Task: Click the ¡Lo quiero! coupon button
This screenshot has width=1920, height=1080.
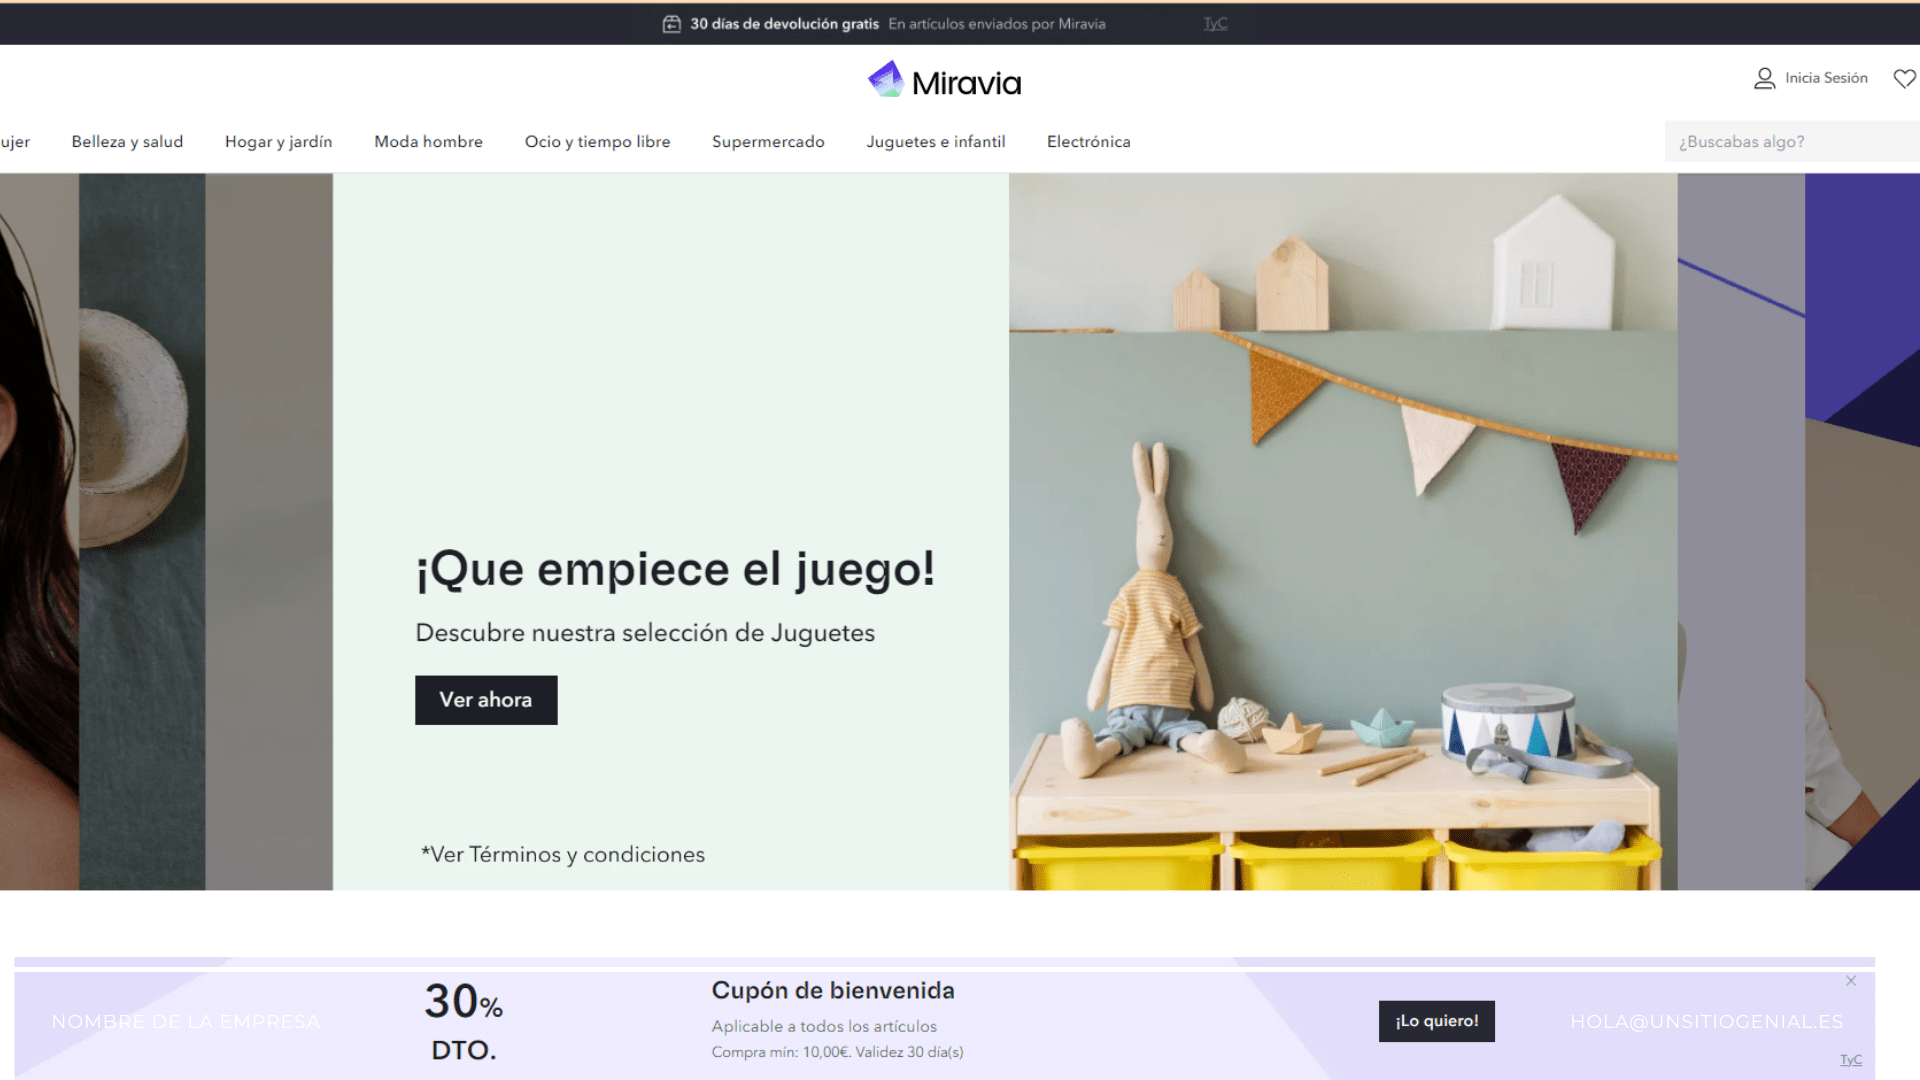Action: [x=1436, y=1021]
